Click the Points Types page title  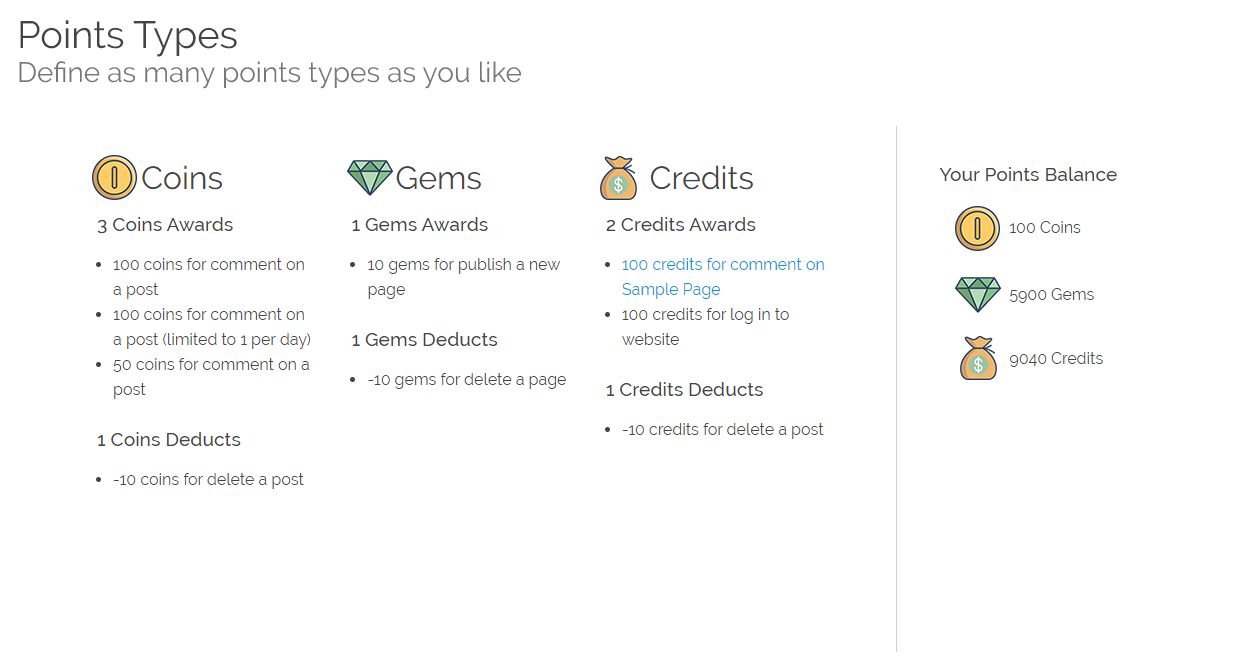point(128,35)
